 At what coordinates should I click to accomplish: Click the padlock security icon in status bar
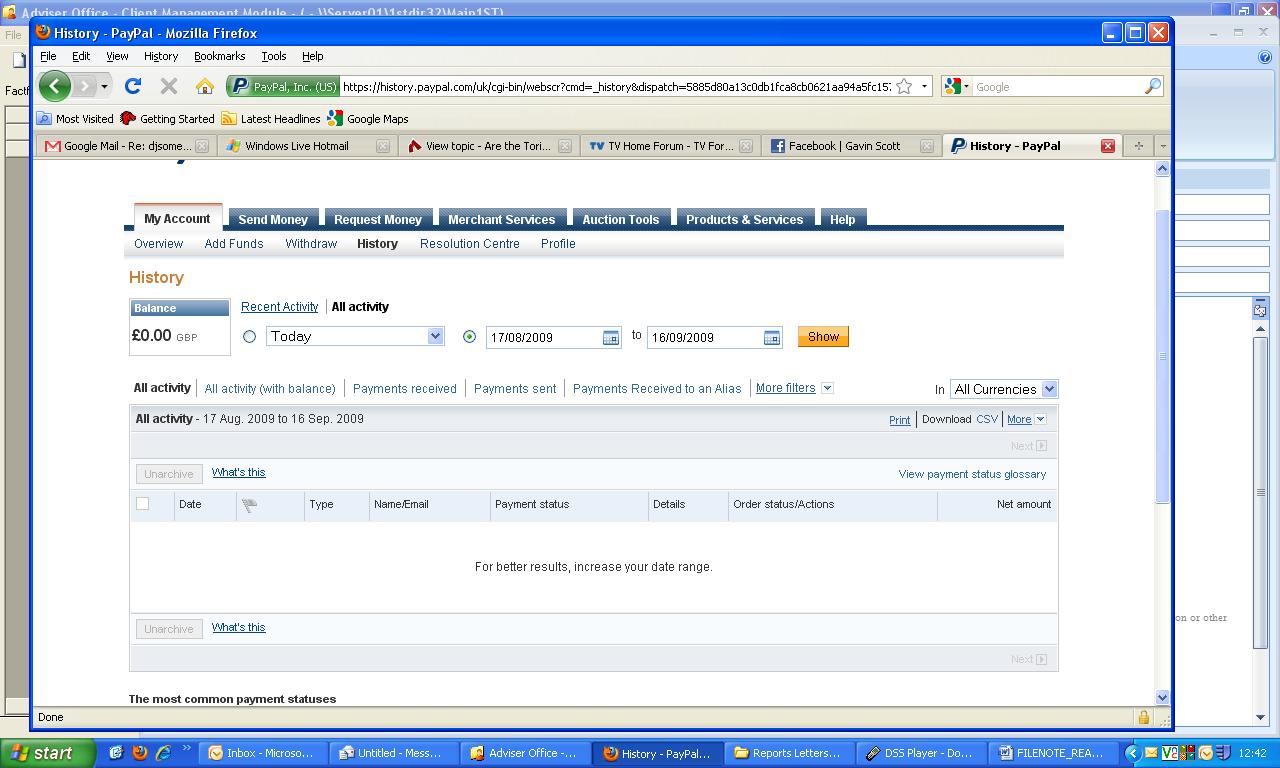pyautogui.click(x=1143, y=717)
